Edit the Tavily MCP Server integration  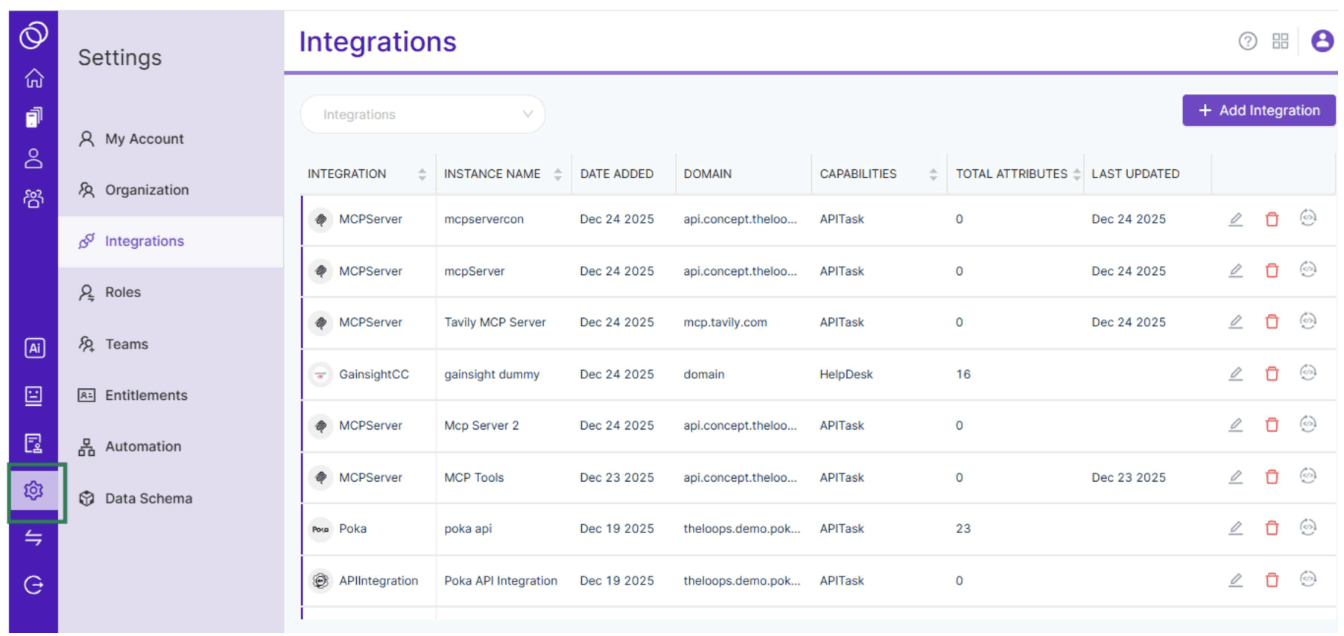(1236, 322)
